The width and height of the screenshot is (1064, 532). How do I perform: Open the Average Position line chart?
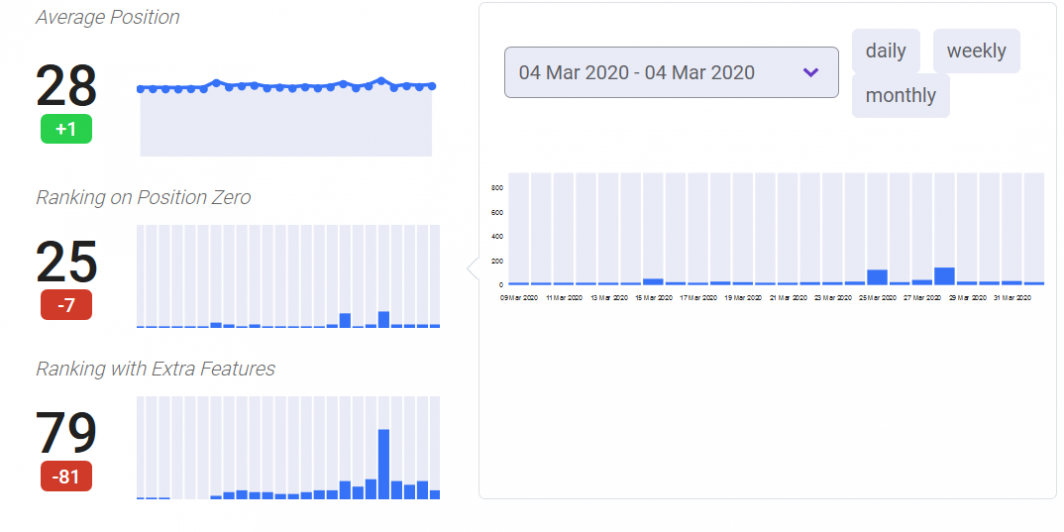point(286,117)
